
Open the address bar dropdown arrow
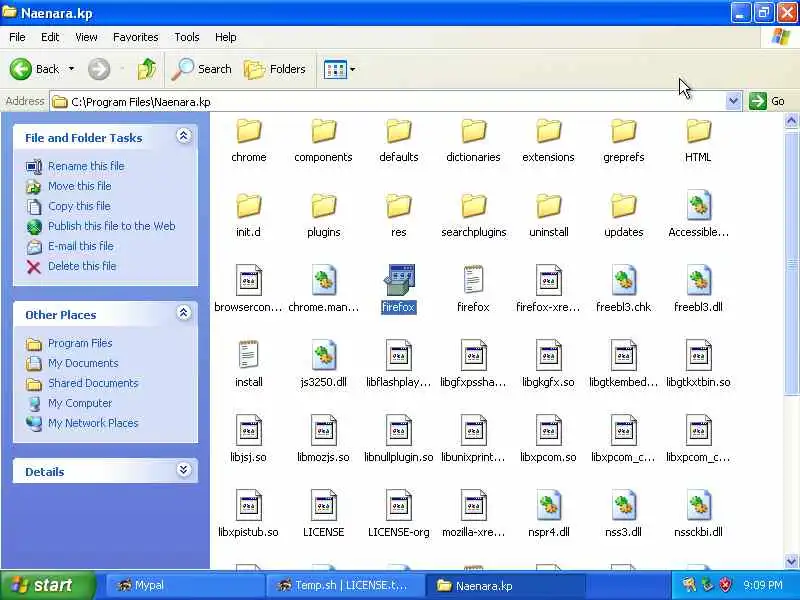click(x=733, y=101)
